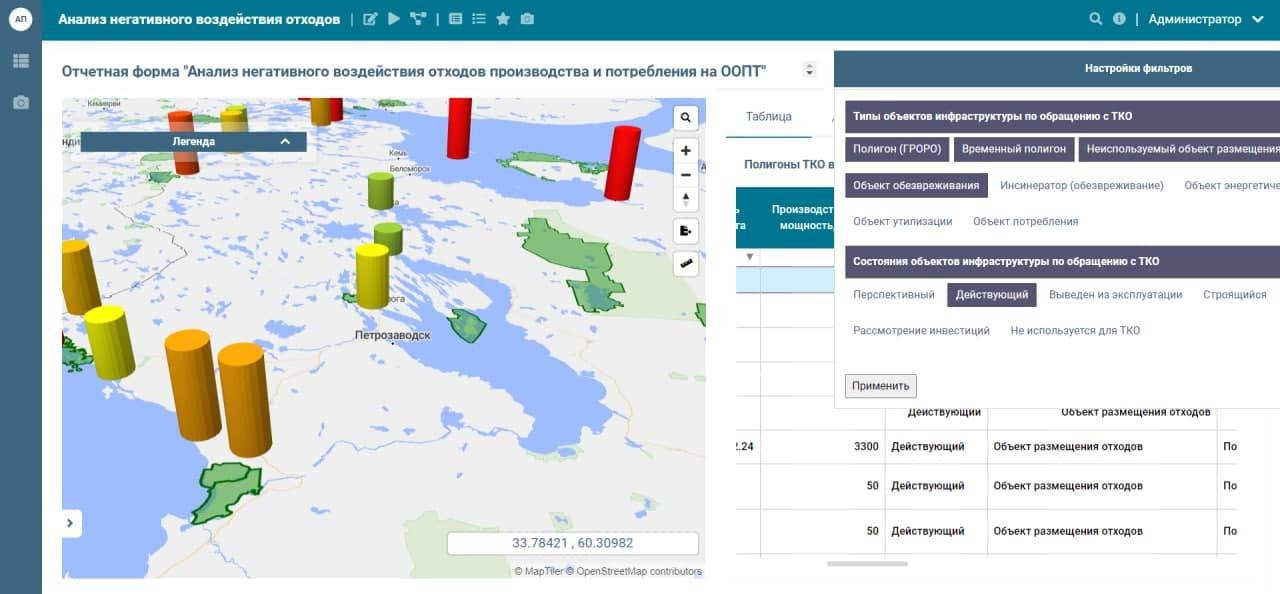Toggle the 'Полигон (ГРОРО)' filter off
Image resolution: width=1280 pixels, height=594 pixels.
897,150
